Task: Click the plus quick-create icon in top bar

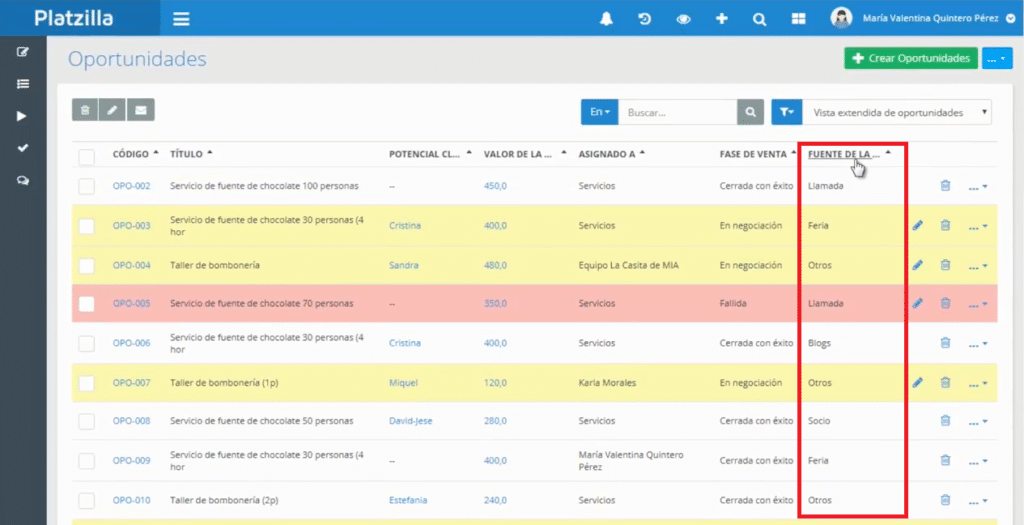Action: tap(722, 19)
